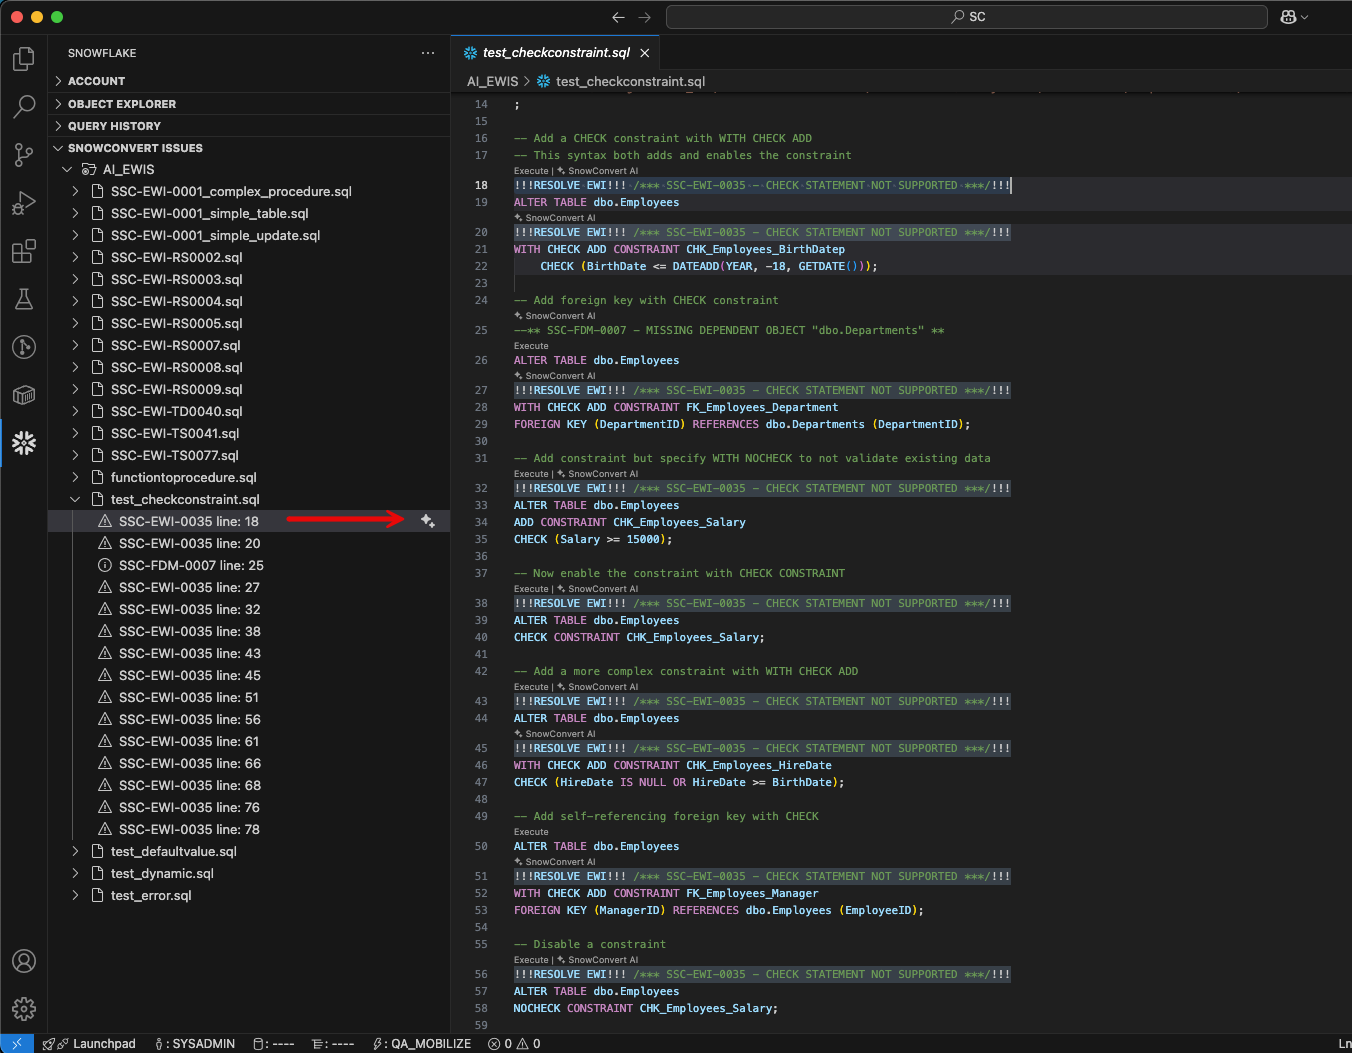
Task: Click the SYSADMIN role in status bar
Action: pyautogui.click(x=196, y=1044)
